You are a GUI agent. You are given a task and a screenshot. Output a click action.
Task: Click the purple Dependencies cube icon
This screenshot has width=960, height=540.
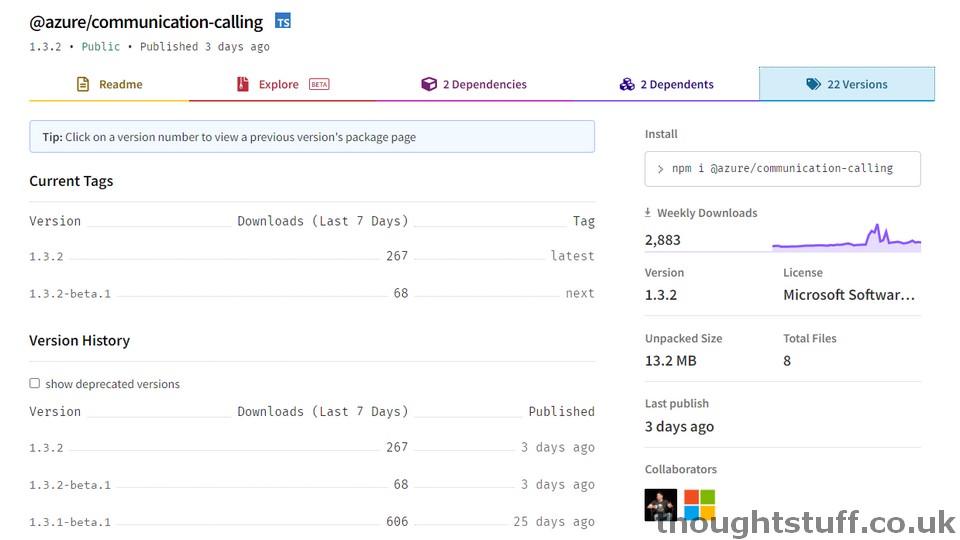click(x=429, y=84)
